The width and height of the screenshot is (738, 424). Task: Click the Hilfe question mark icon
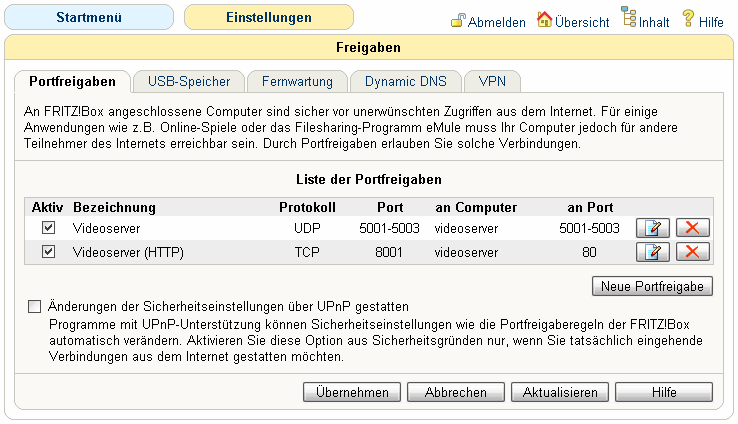pyautogui.click(x=688, y=19)
